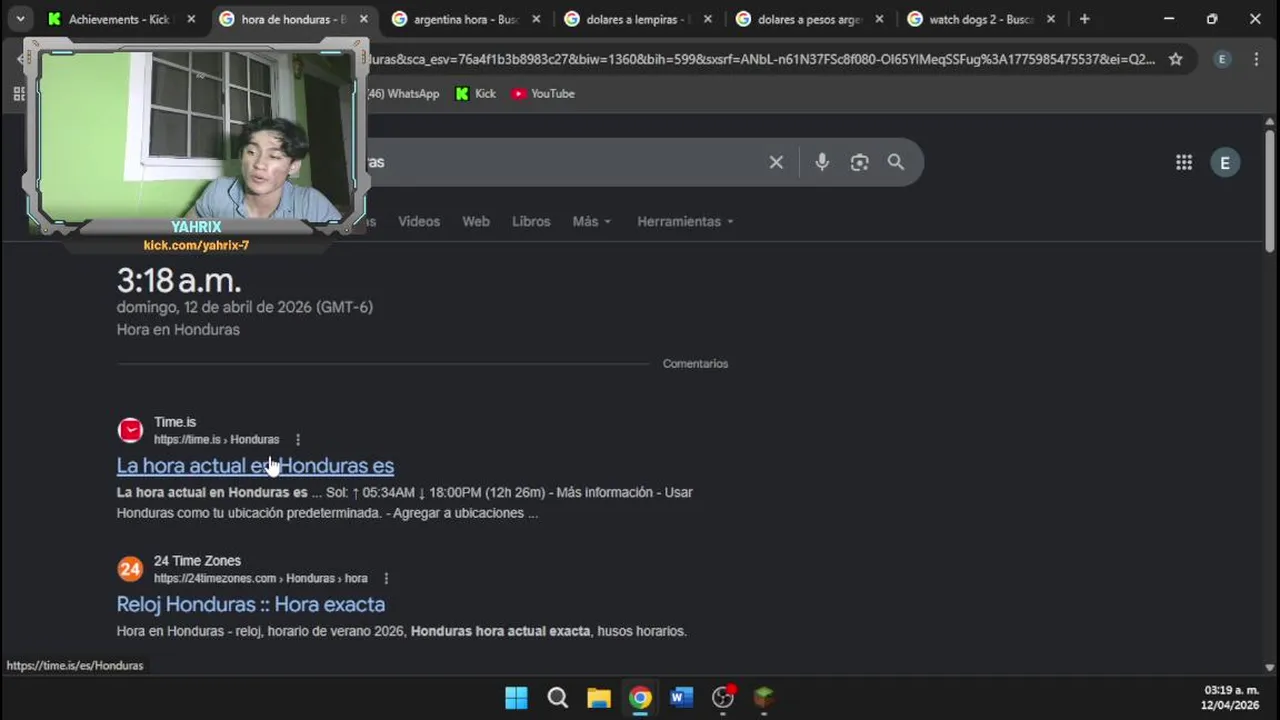Switch to the dolares a lempiras tab

pos(638,19)
